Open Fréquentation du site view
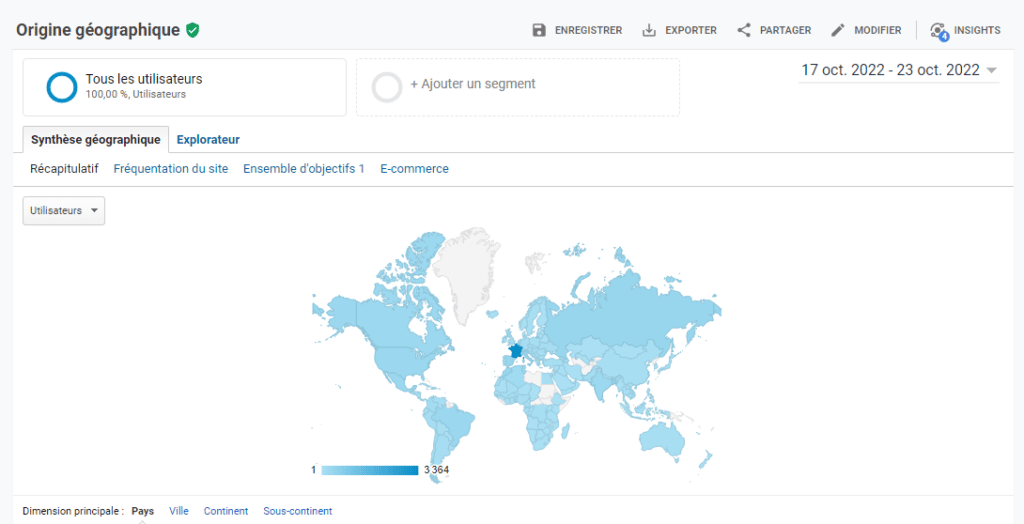Screen dimensions: 1024x524 [170, 169]
